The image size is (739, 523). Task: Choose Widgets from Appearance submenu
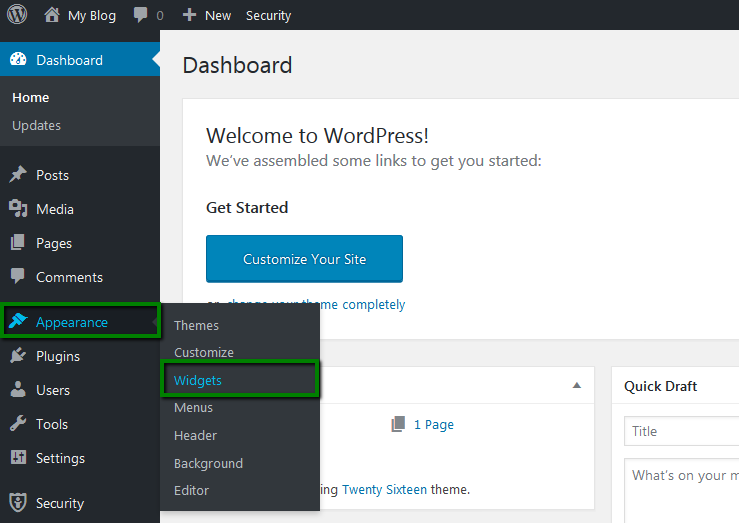pos(197,380)
